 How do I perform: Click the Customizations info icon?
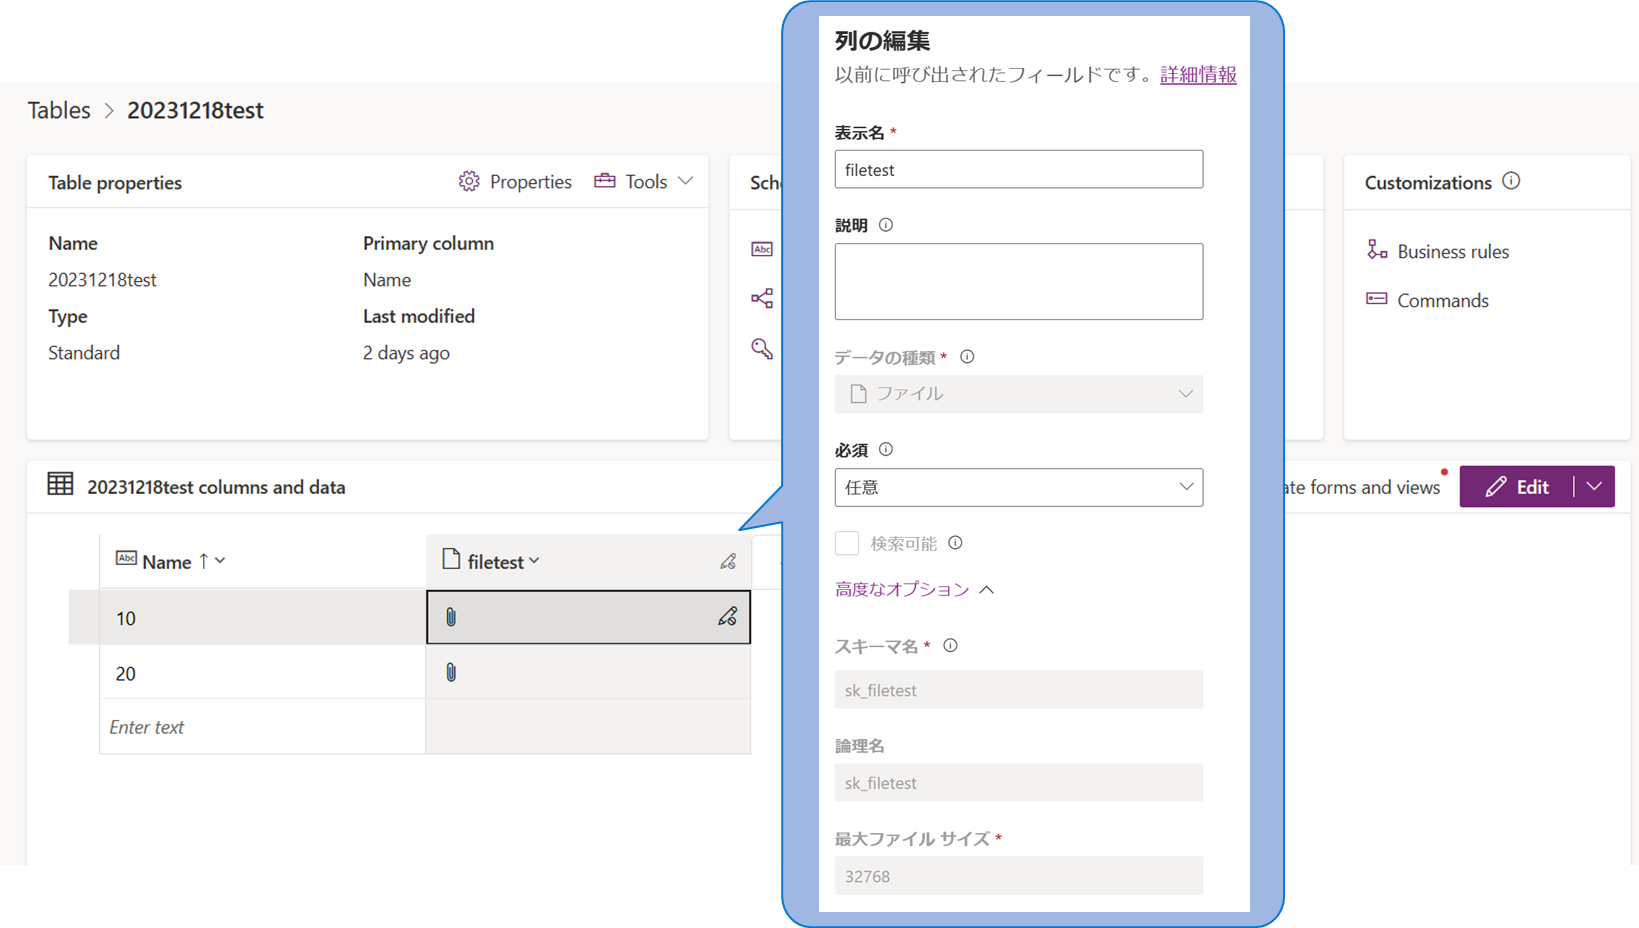tap(1511, 181)
